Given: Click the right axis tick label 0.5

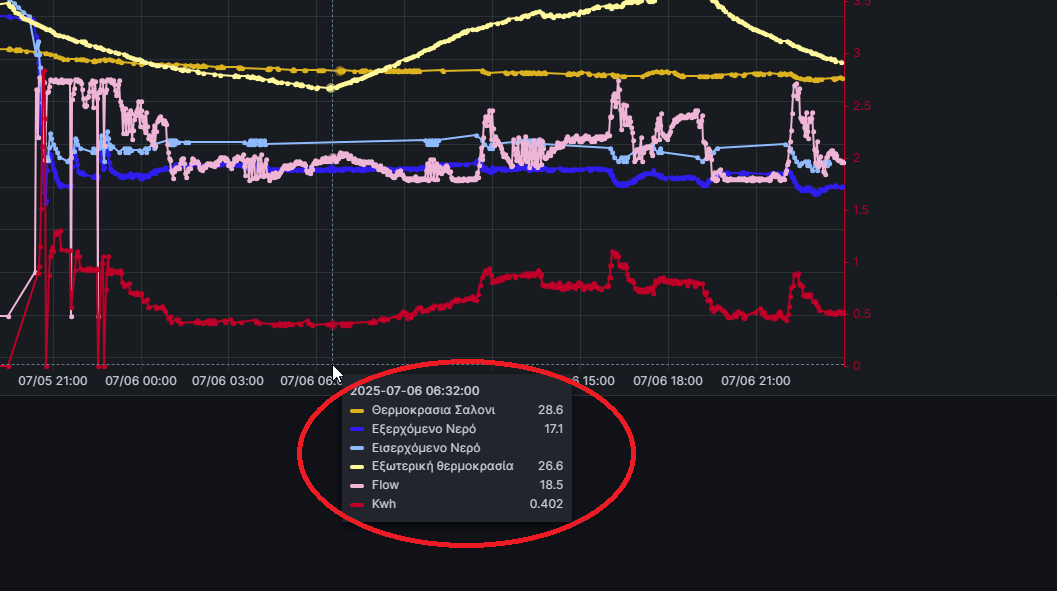Looking at the screenshot, I should pos(860,314).
